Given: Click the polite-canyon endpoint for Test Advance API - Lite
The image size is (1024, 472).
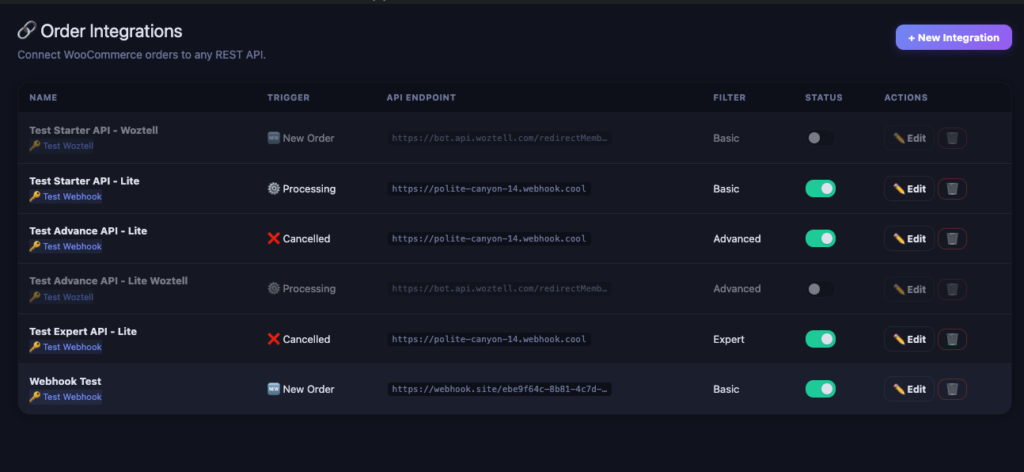Looking at the screenshot, I should [489, 239].
